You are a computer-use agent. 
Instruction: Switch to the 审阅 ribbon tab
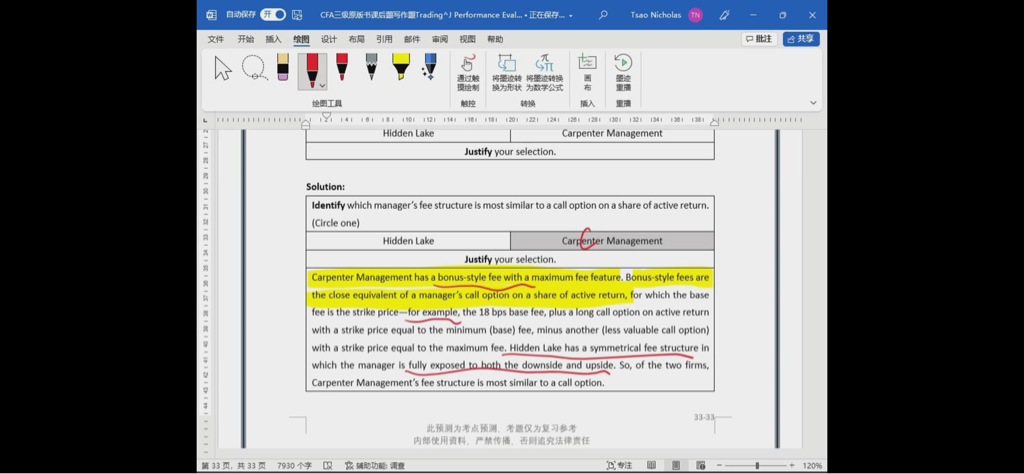[x=440, y=39]
